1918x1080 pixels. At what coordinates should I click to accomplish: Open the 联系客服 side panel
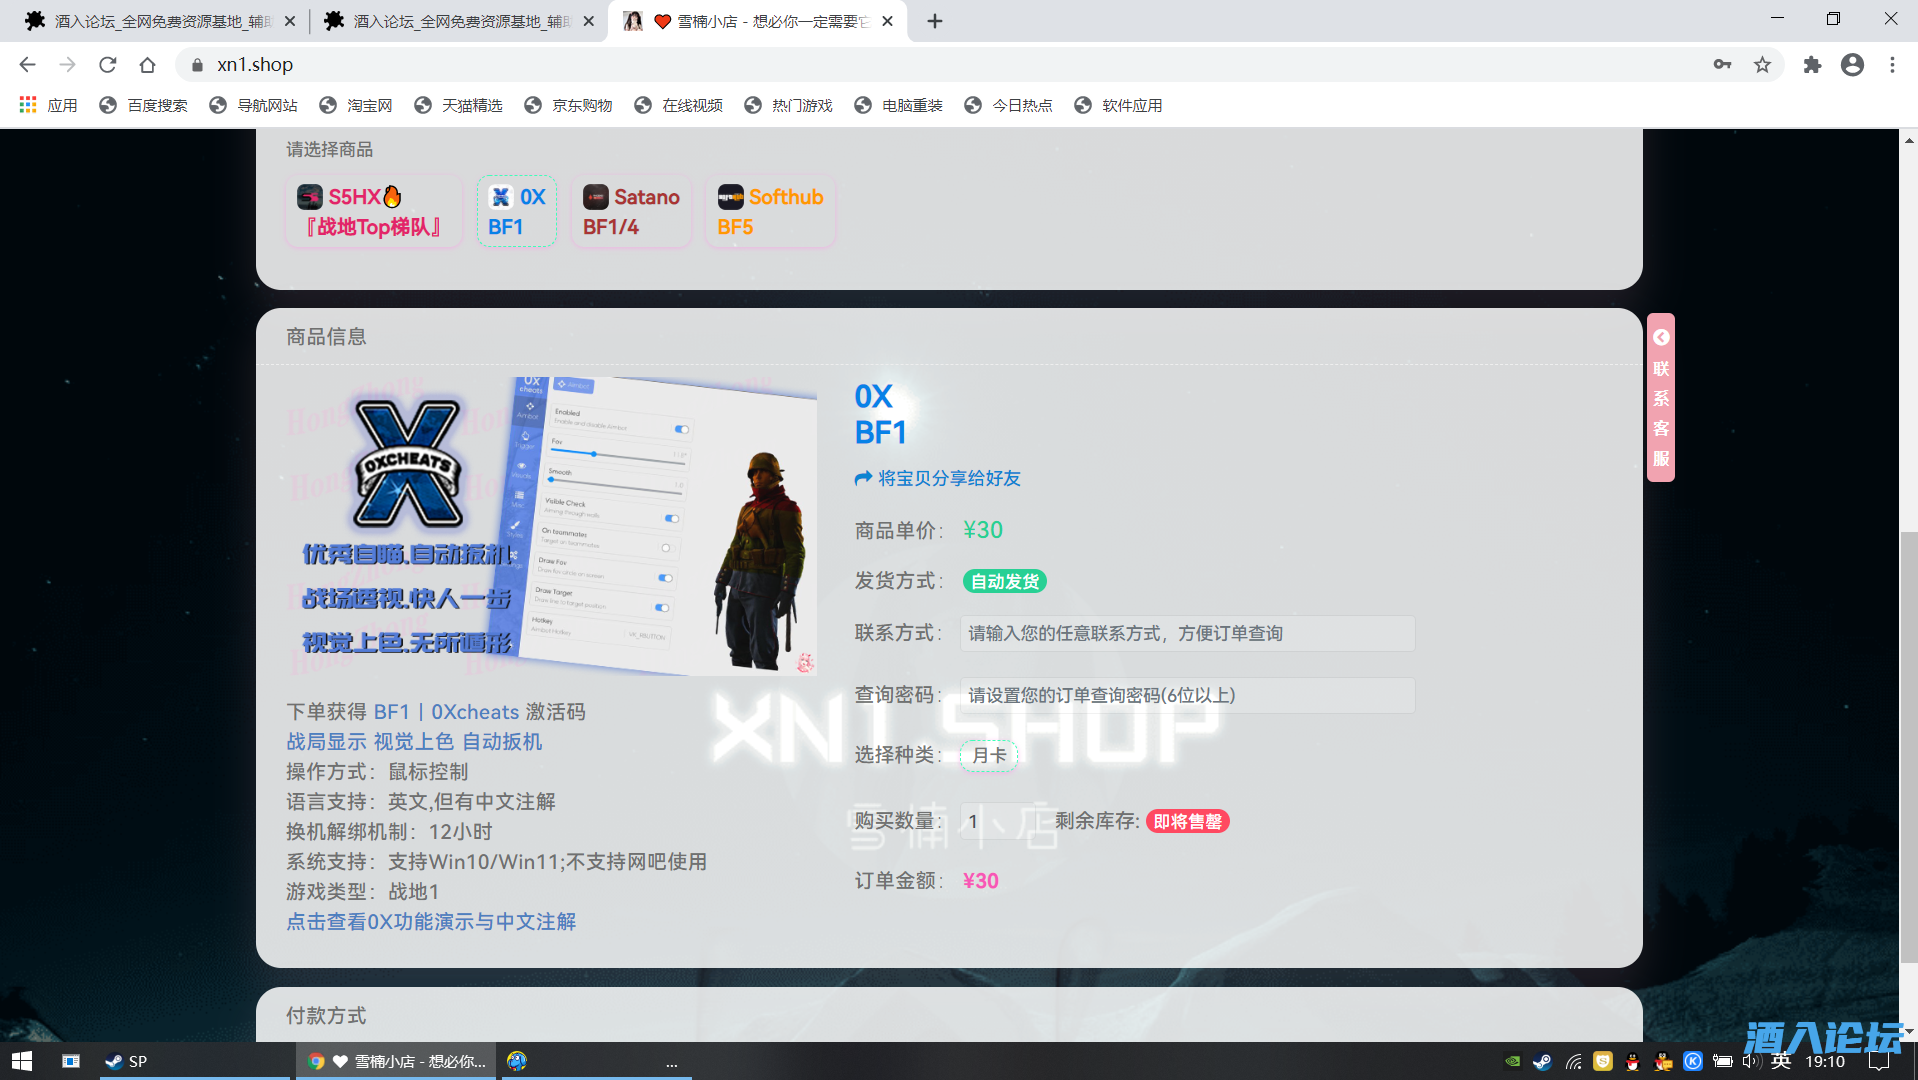[1661, 398]
